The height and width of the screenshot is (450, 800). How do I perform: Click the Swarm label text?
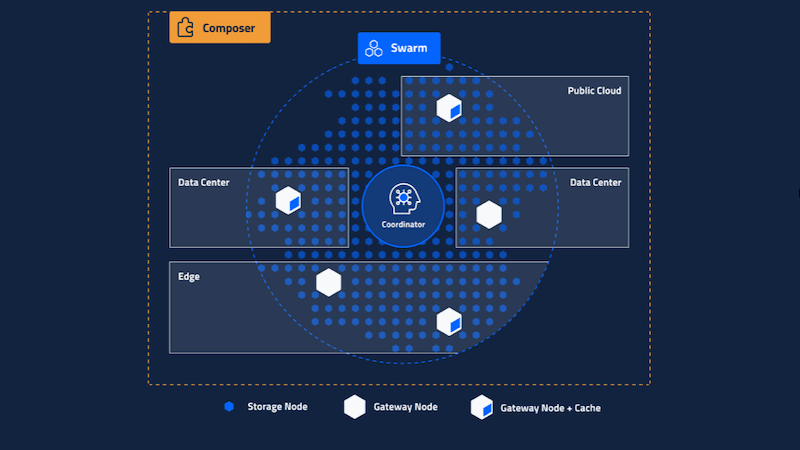coord(410,48)
